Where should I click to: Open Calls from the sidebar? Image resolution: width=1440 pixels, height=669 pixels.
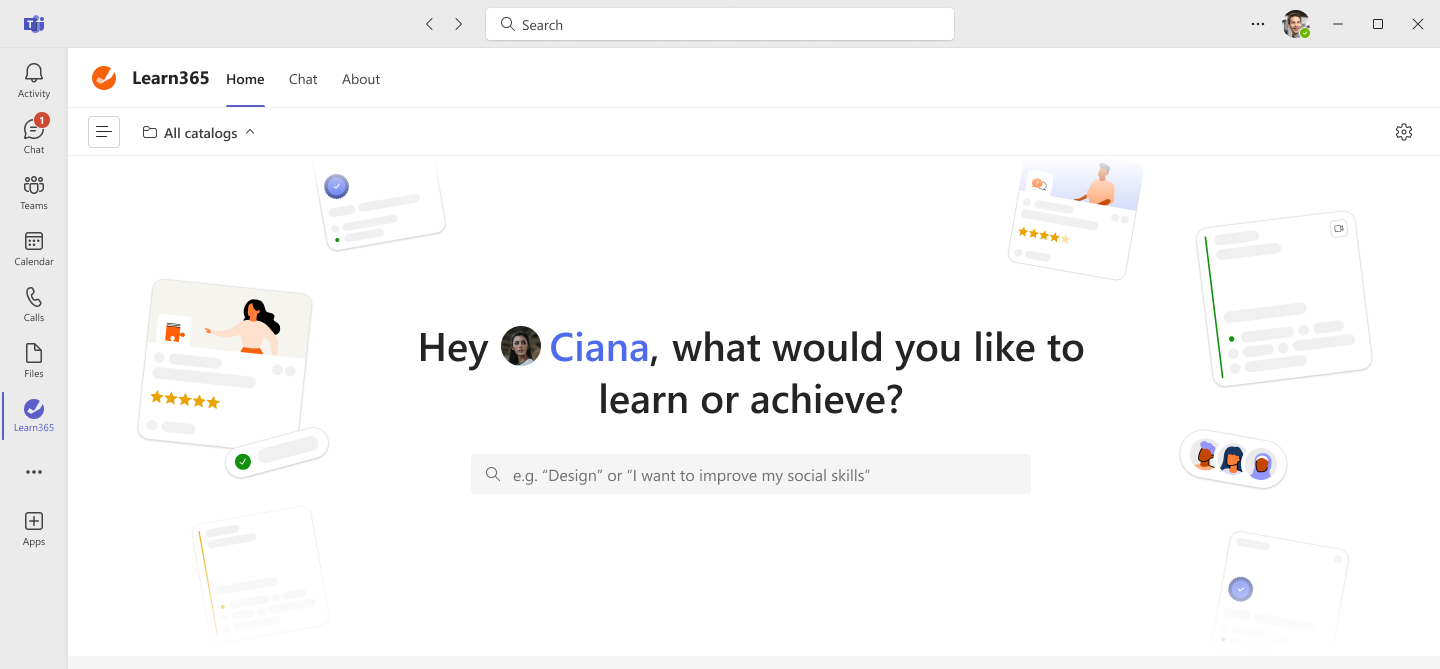[34, 304]
